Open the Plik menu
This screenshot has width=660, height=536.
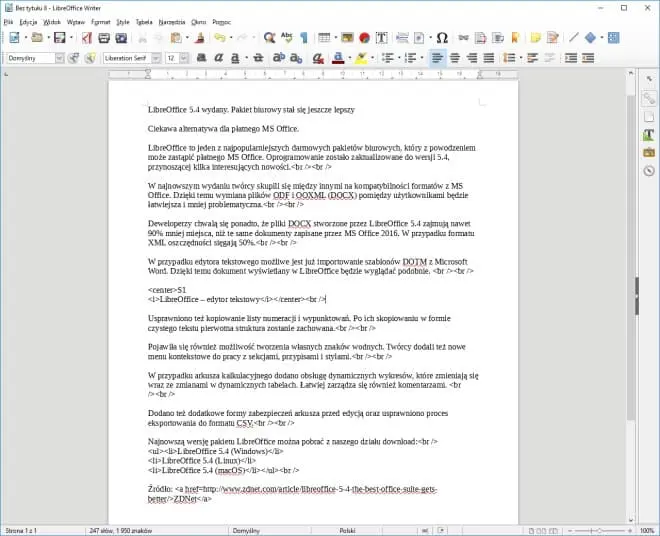tap(8, 22)
